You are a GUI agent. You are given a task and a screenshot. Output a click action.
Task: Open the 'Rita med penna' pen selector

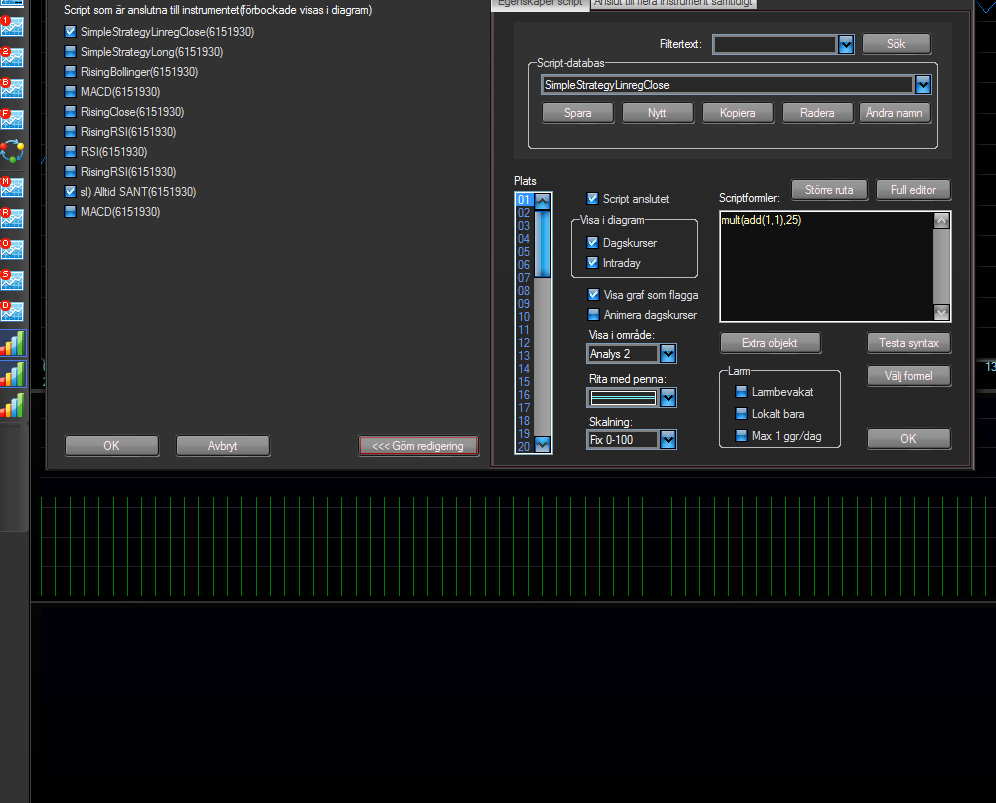tap(668, 398)
